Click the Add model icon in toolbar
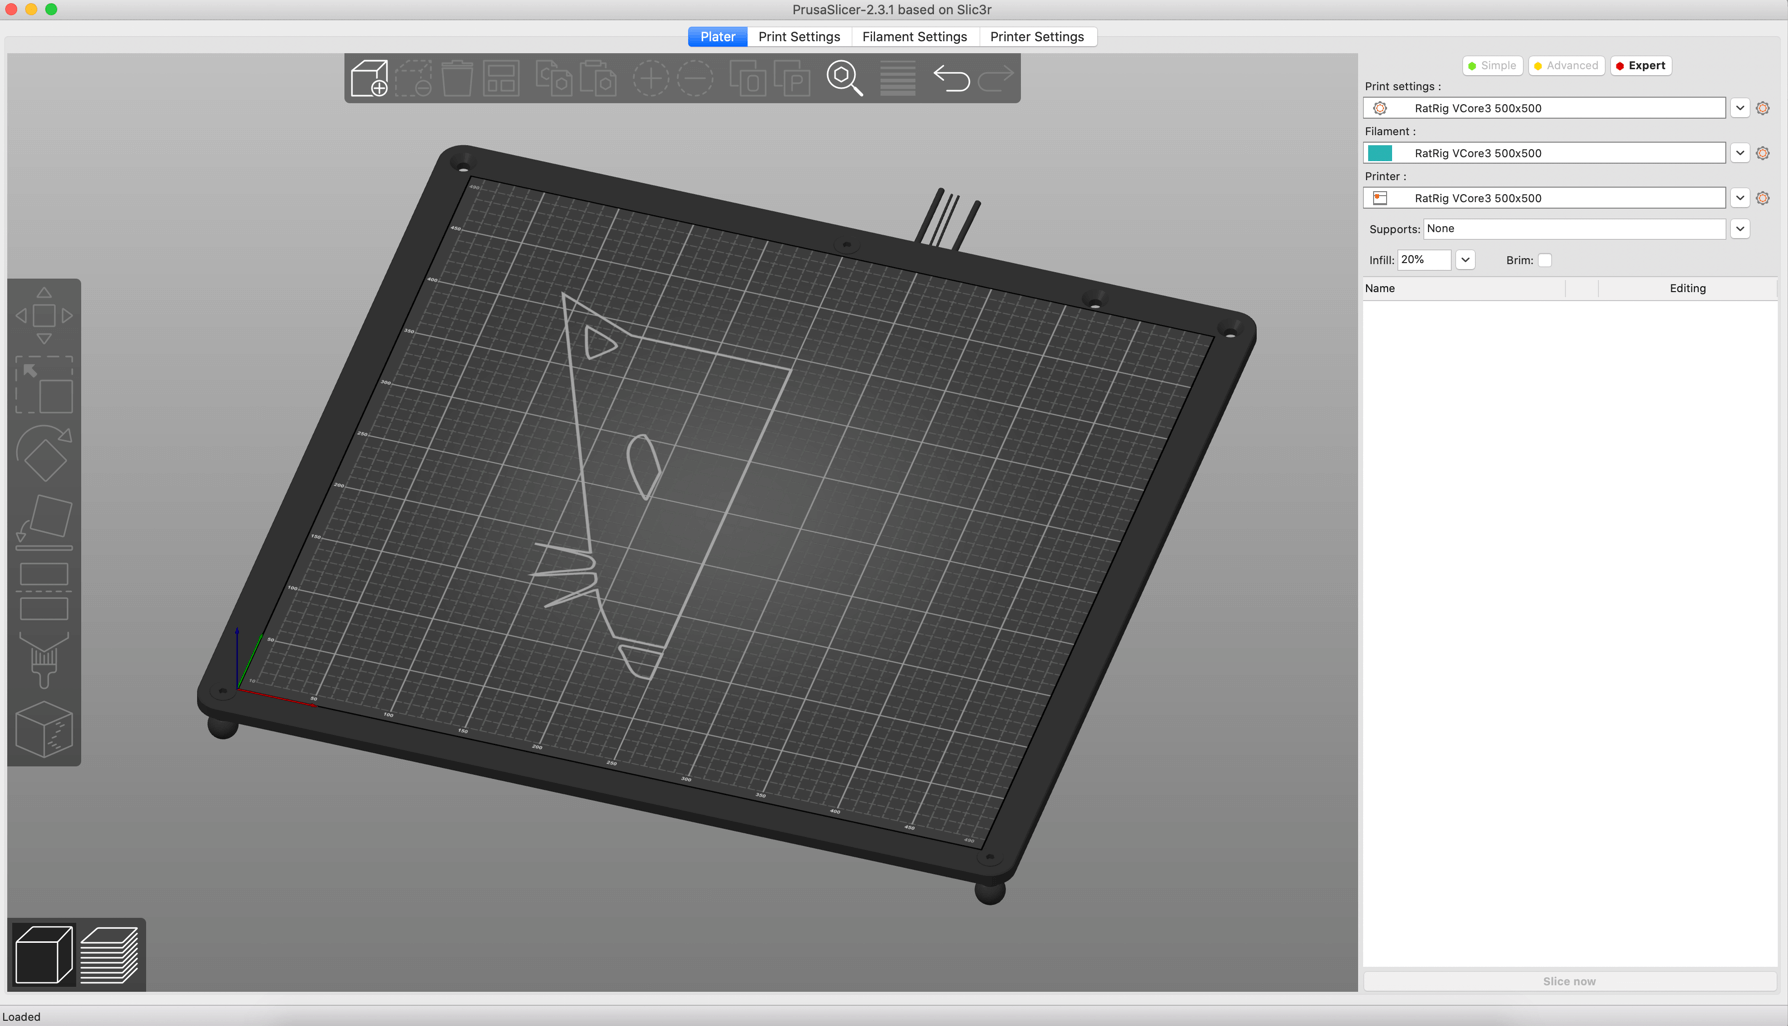The image size is (1789, 1026). pyautogui.click(x=369, y=78)
